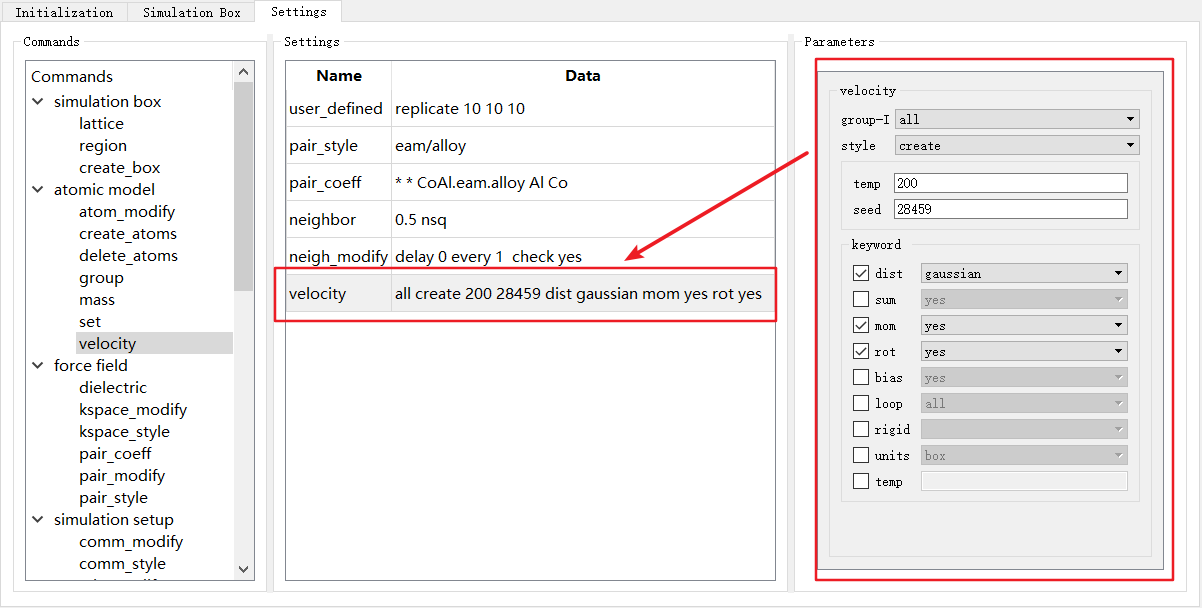Screen dimensions: 1202x608
Task: Select the pair_style command in tree
Action: coord(113,498)
